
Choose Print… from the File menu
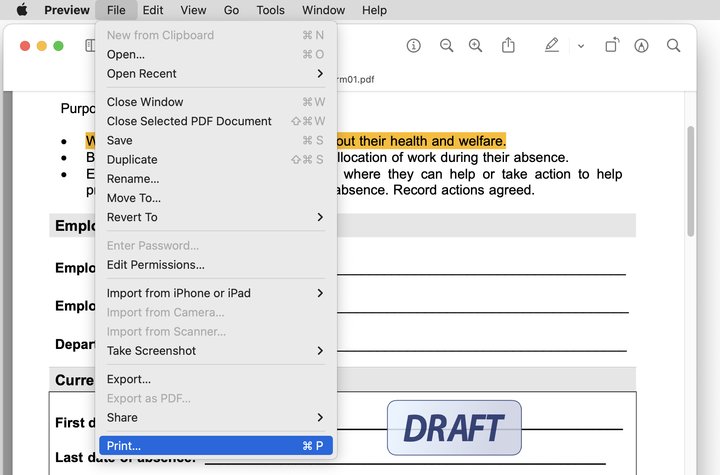(x=215, y=446)
